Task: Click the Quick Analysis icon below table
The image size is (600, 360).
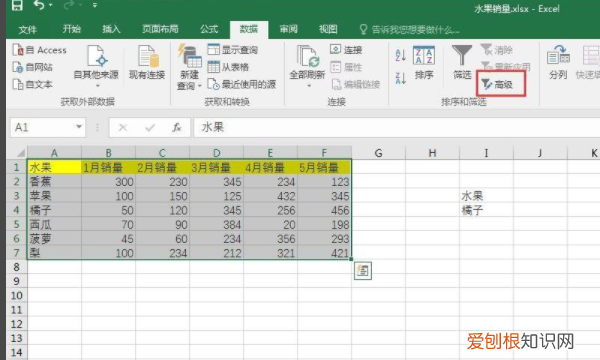Action: point(362,270)
